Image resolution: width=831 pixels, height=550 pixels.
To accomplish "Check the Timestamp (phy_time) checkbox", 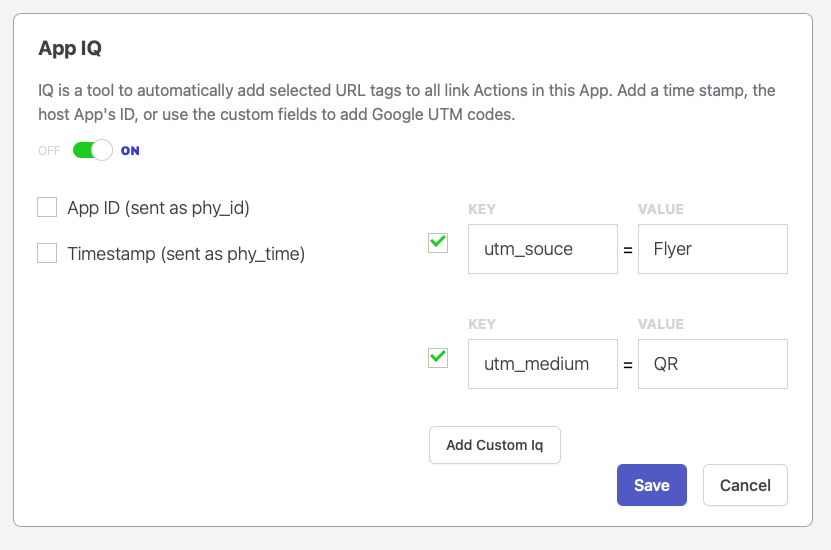I will click(x=47, y=253).
